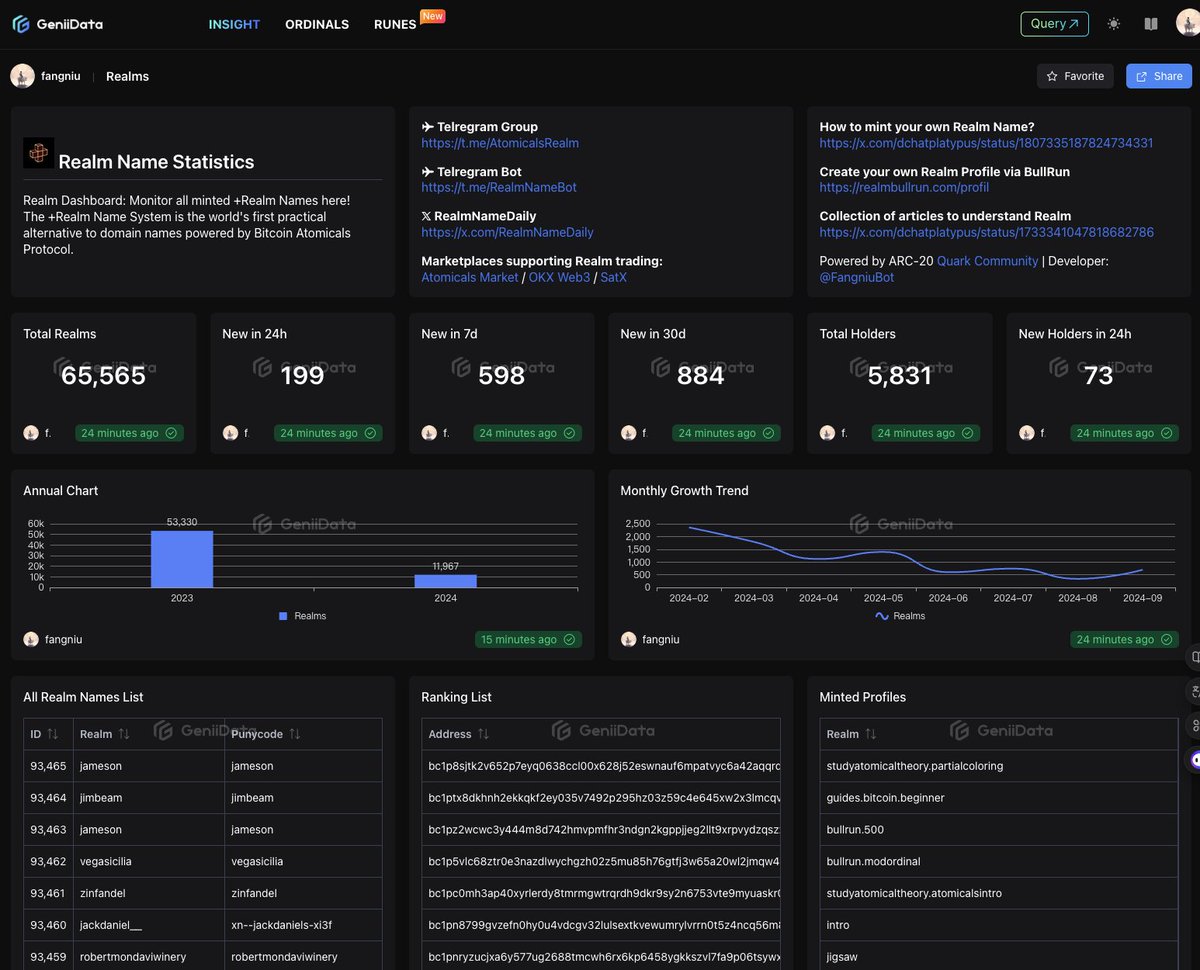
Task: Select the jimbeam realm cell
Action: coord(148,798)
